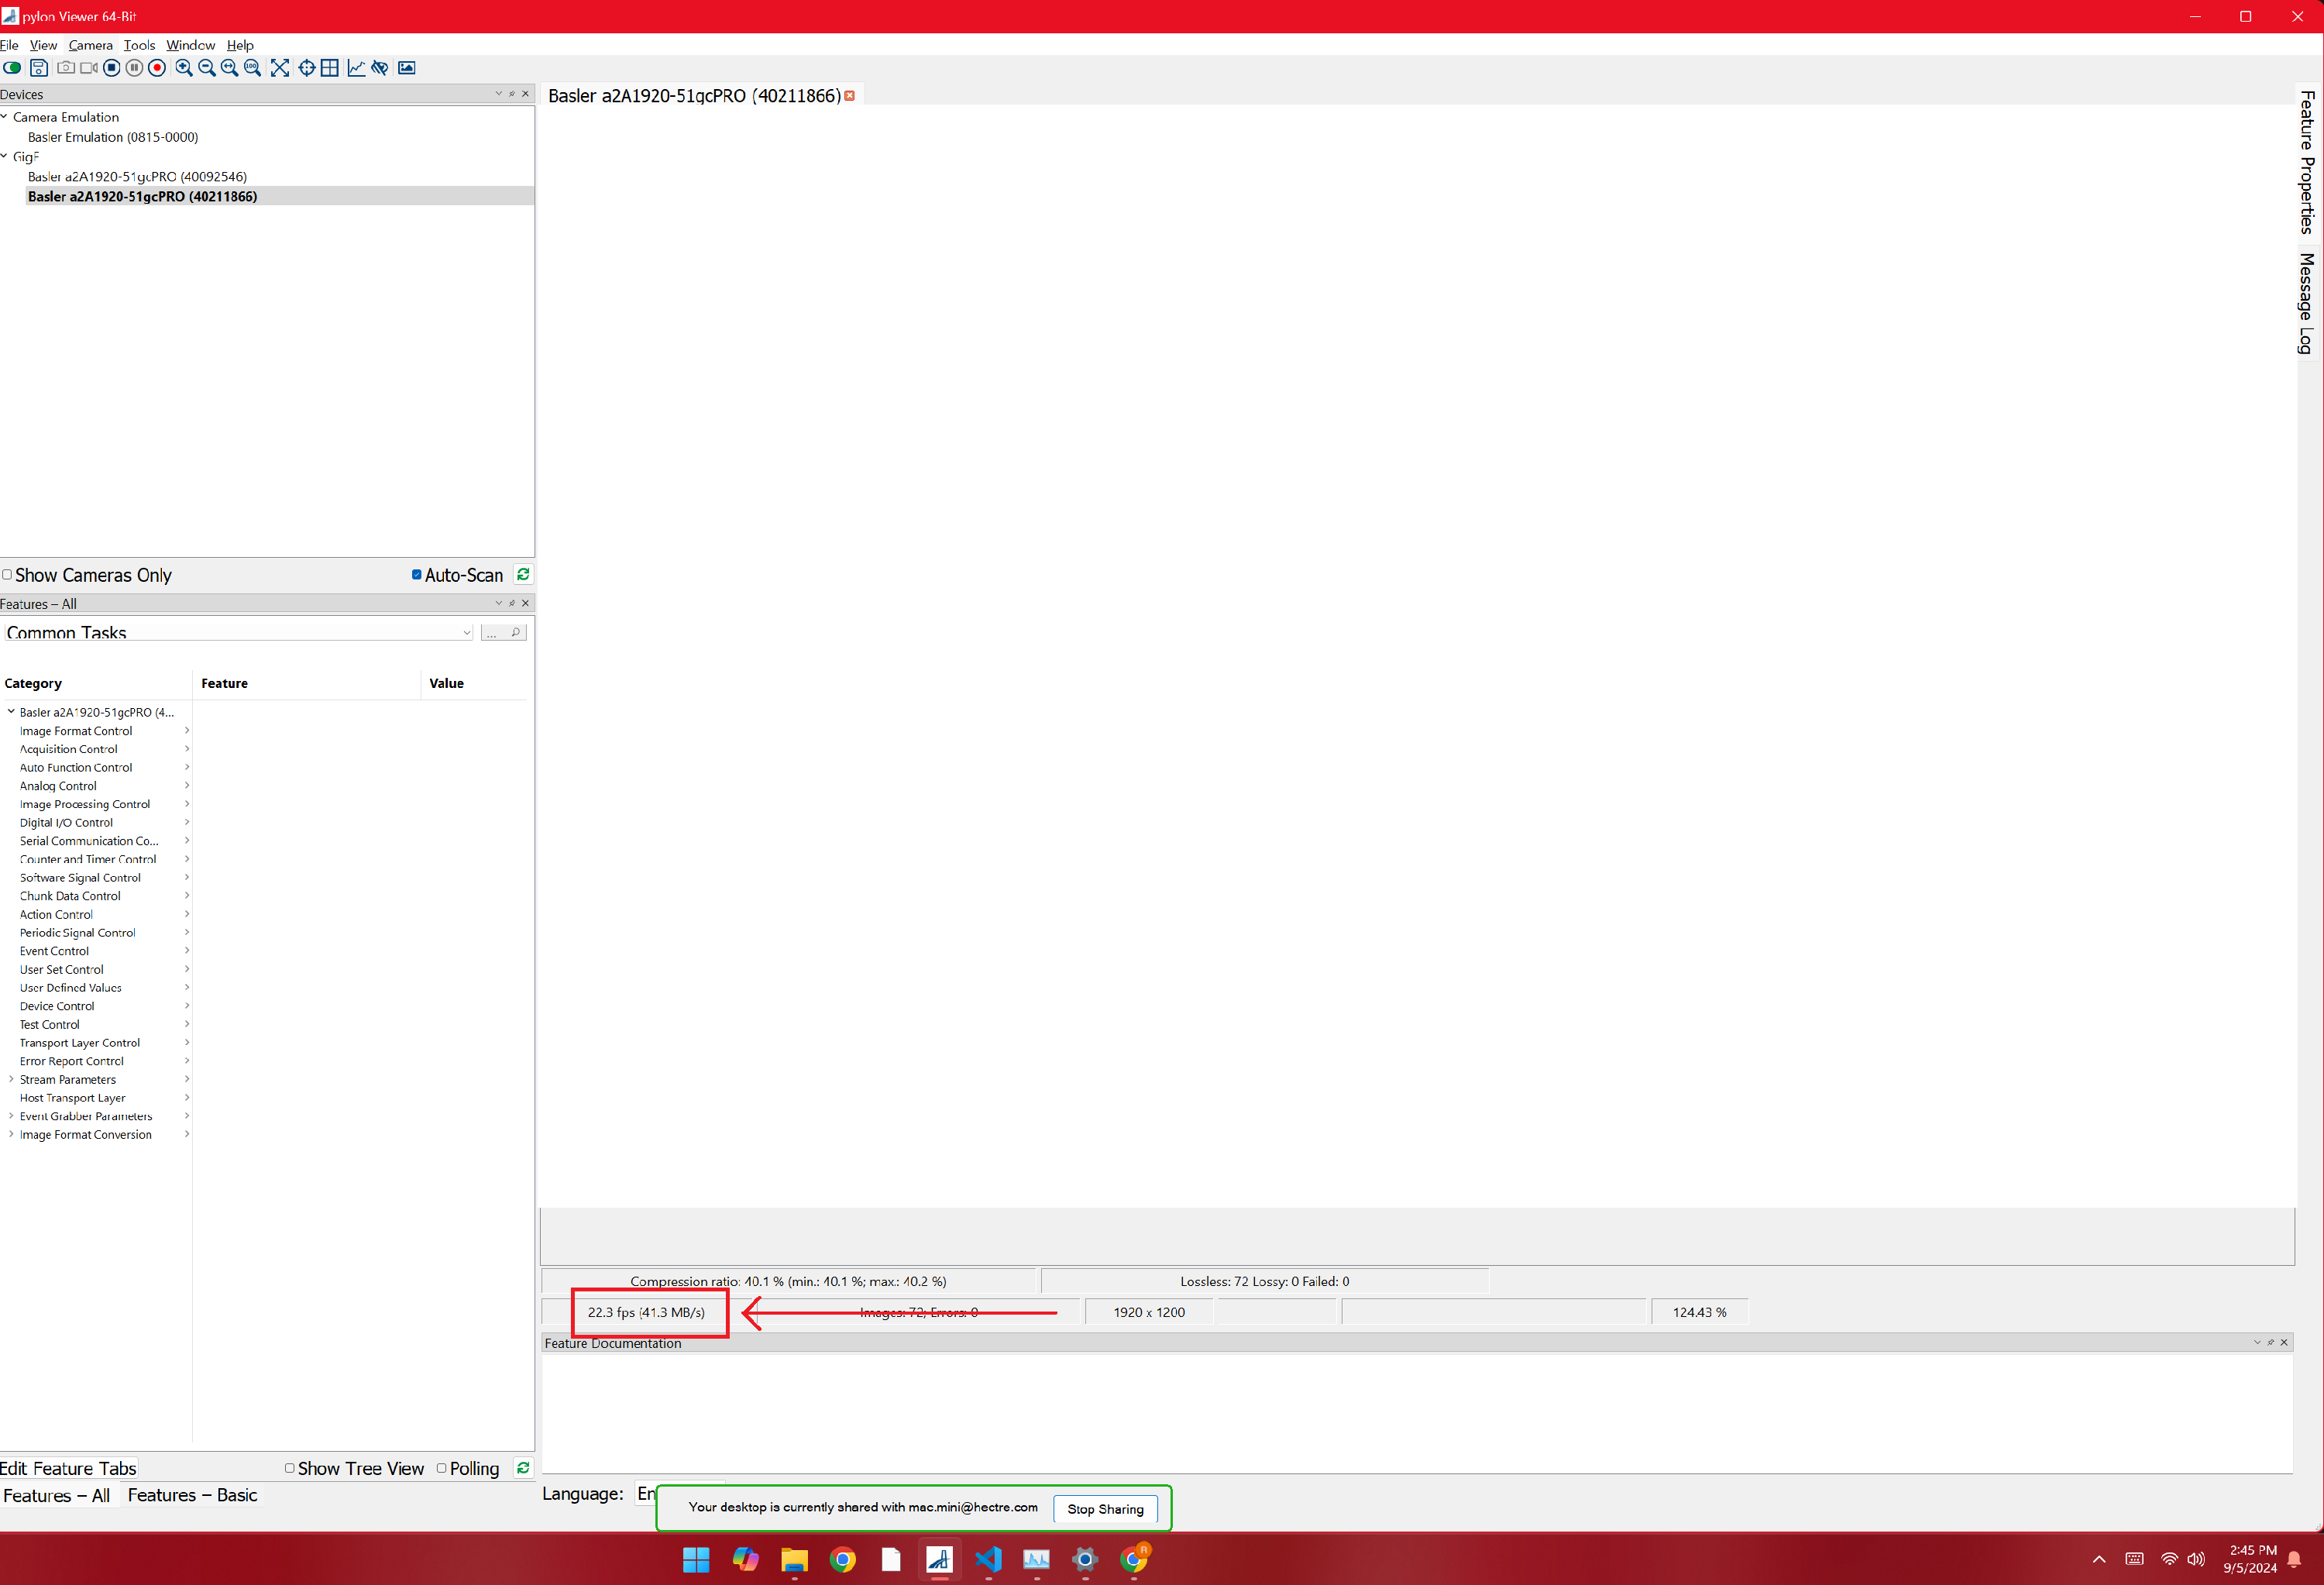The width and height of the screenshot is (2324, 1585).
Task: Enable Show Cameras Only checkbox
Action: [7, 575]
